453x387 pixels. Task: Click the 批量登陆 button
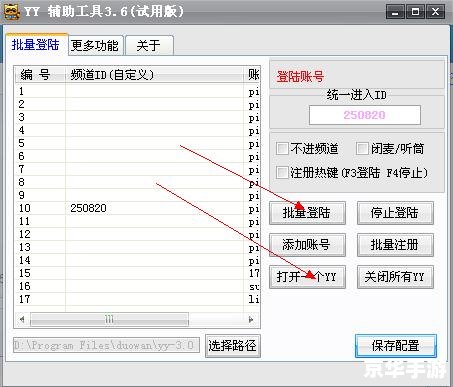(x=307, y=213)
